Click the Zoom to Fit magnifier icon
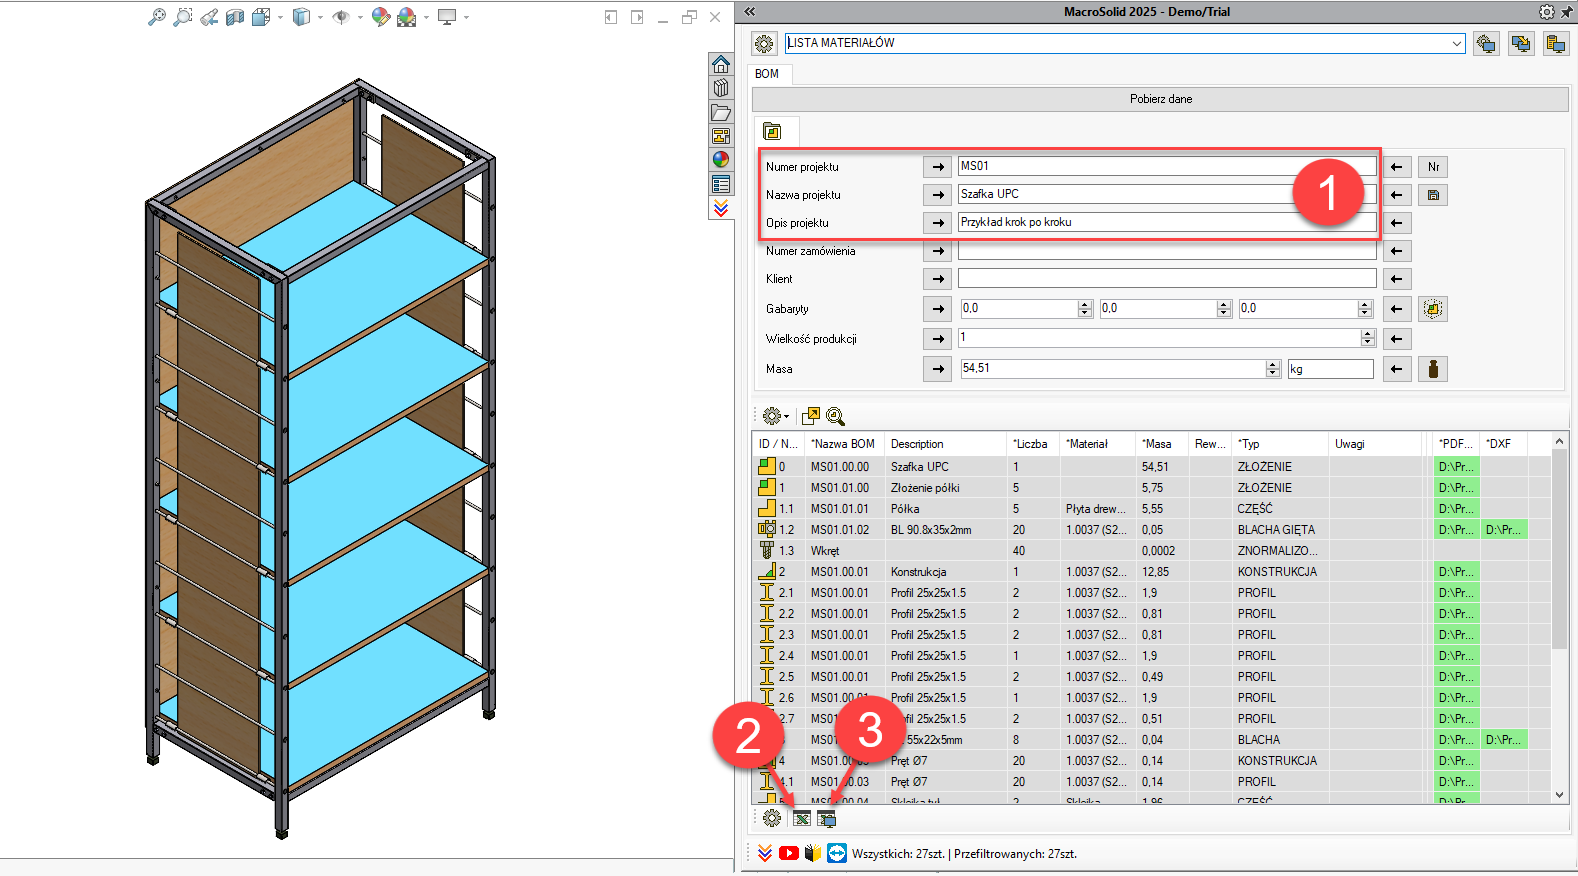 click(x=157, y=17)
